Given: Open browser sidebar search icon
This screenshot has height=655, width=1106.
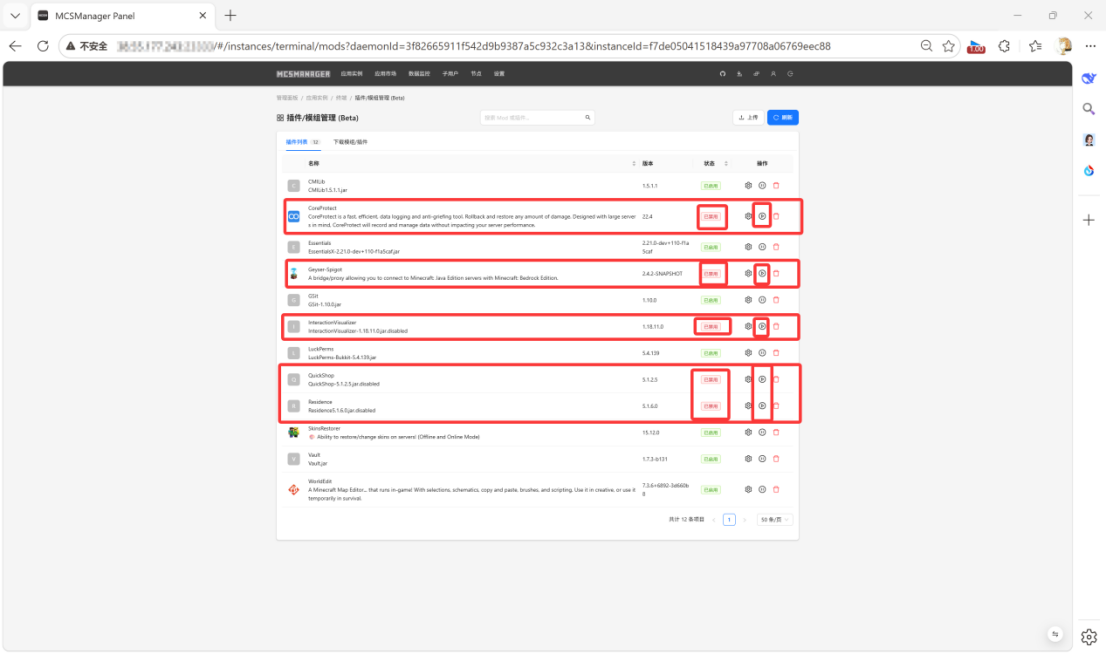Looking at the screenshot, I should click(1089, 109).
